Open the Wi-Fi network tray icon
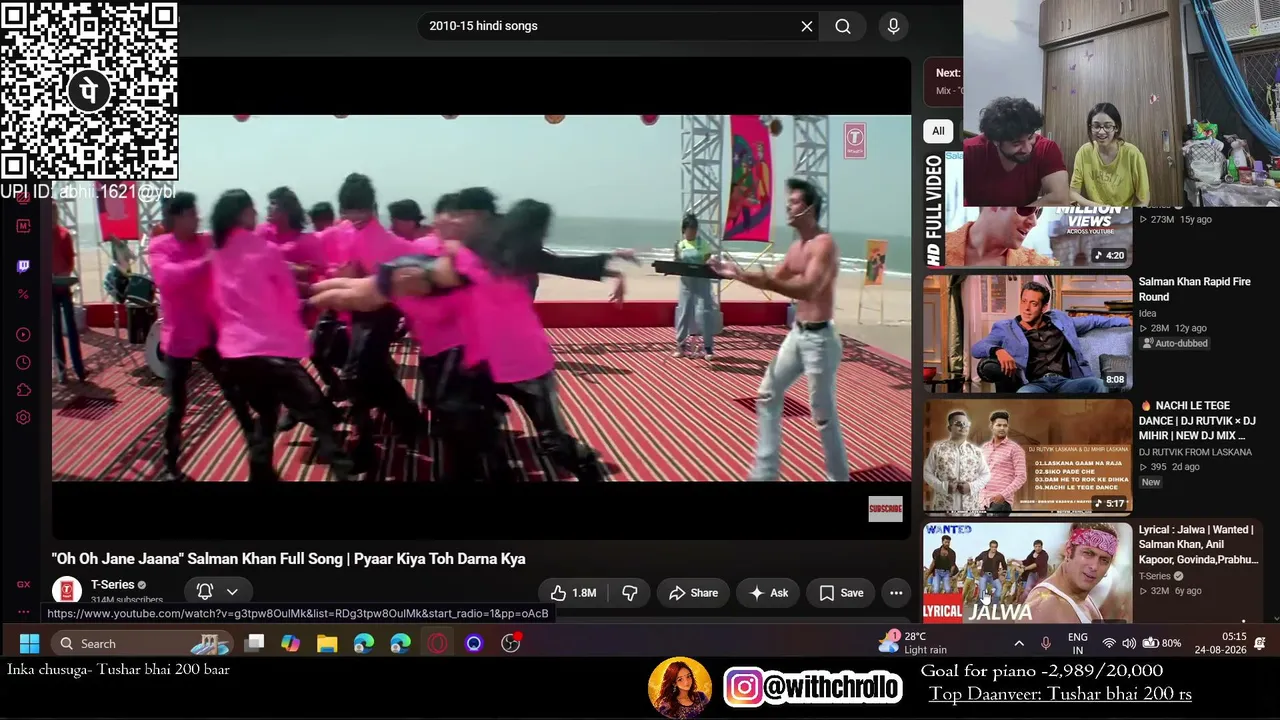 (1108, 644)
